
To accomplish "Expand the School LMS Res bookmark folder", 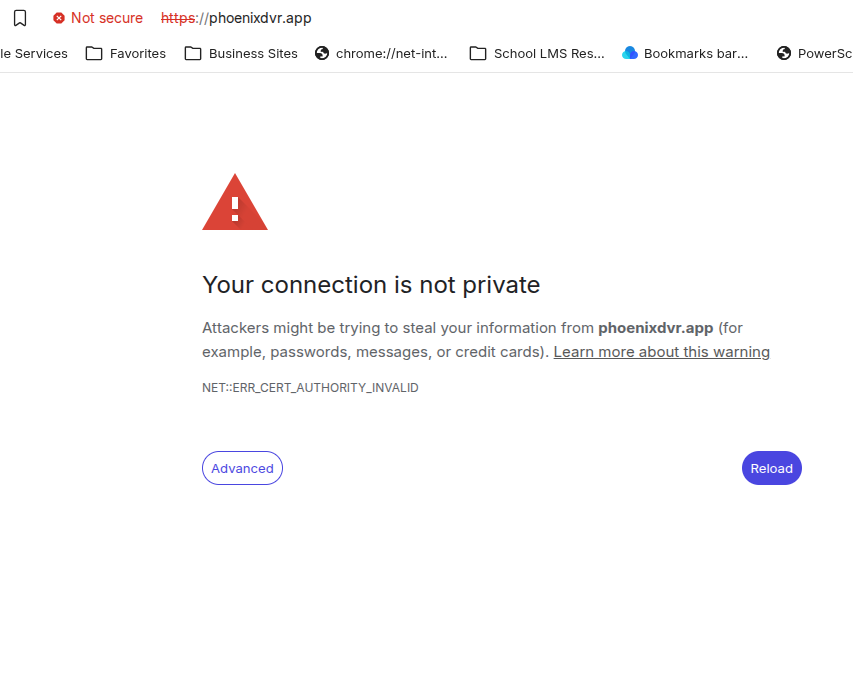I will tap(549, 54).
